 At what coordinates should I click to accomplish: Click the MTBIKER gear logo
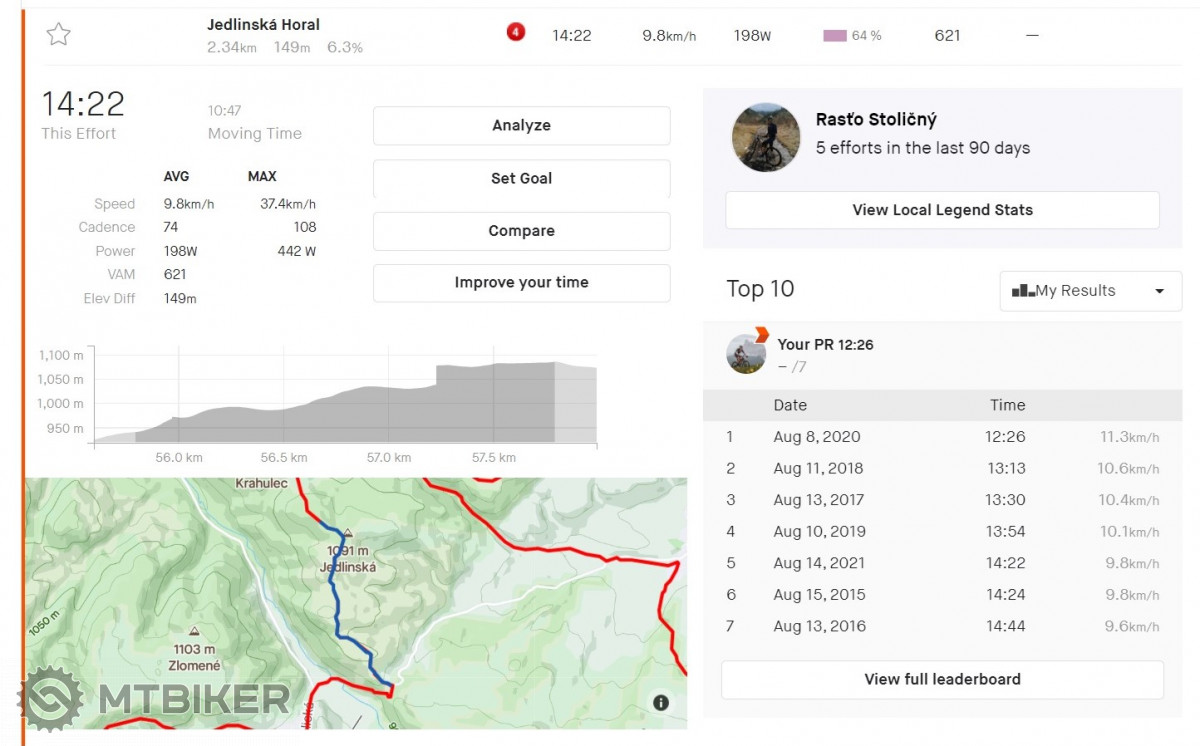(x=51, y=698)
